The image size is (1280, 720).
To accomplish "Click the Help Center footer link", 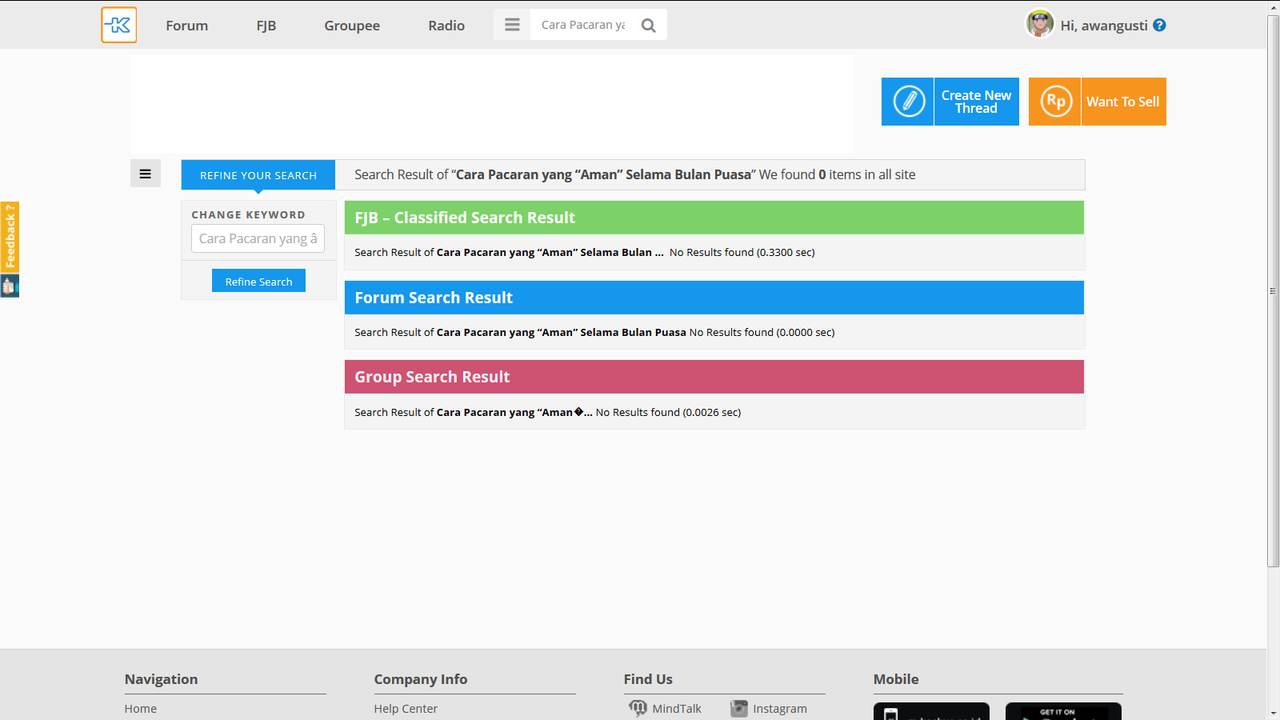I will (406, 708).
